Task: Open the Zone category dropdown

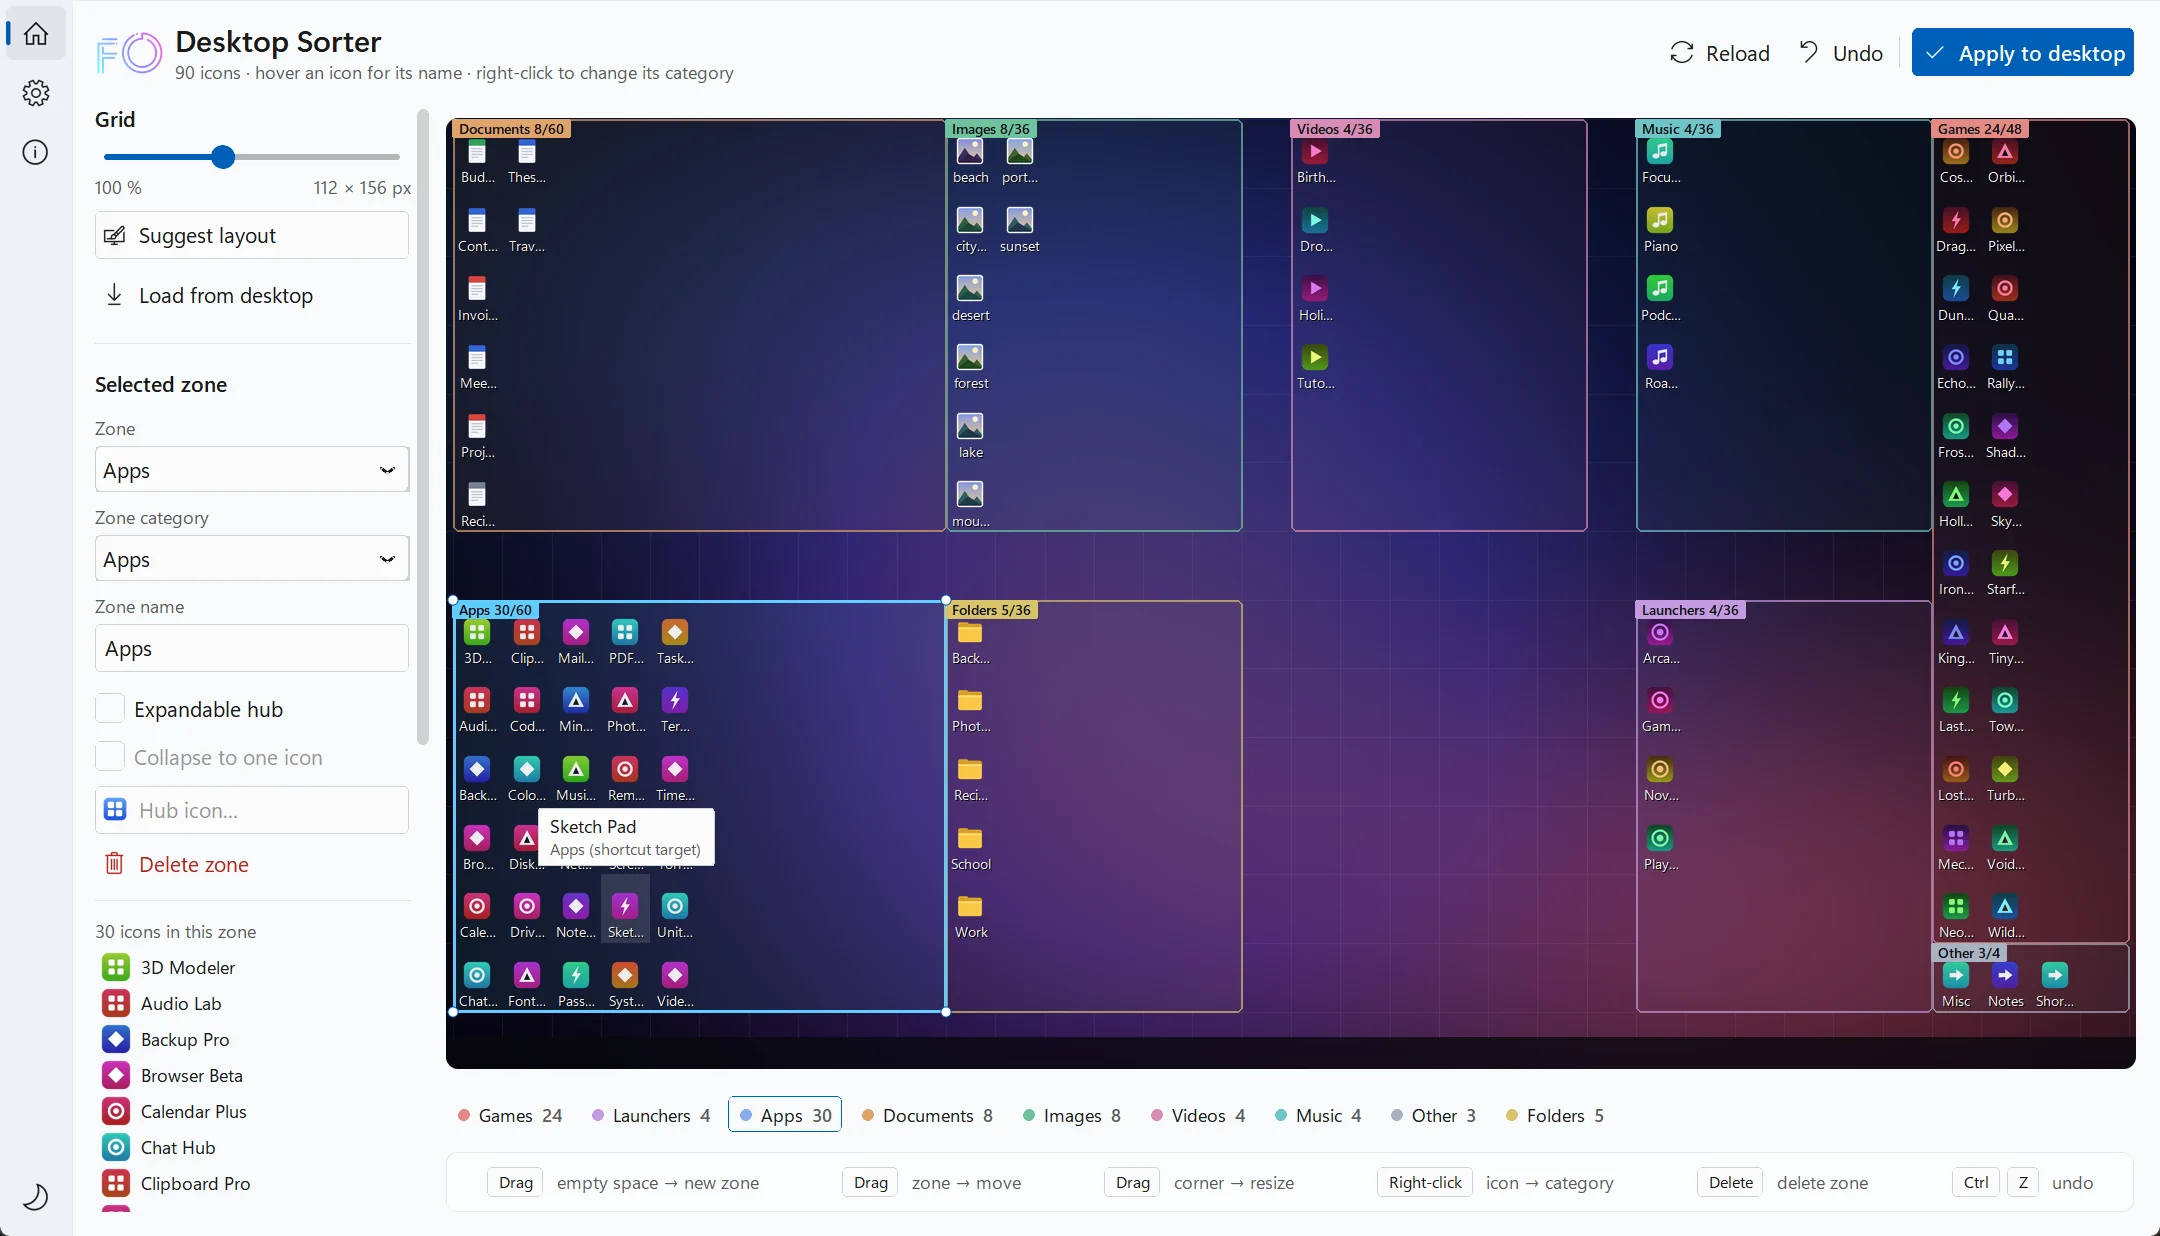Action: pos(252,559)
